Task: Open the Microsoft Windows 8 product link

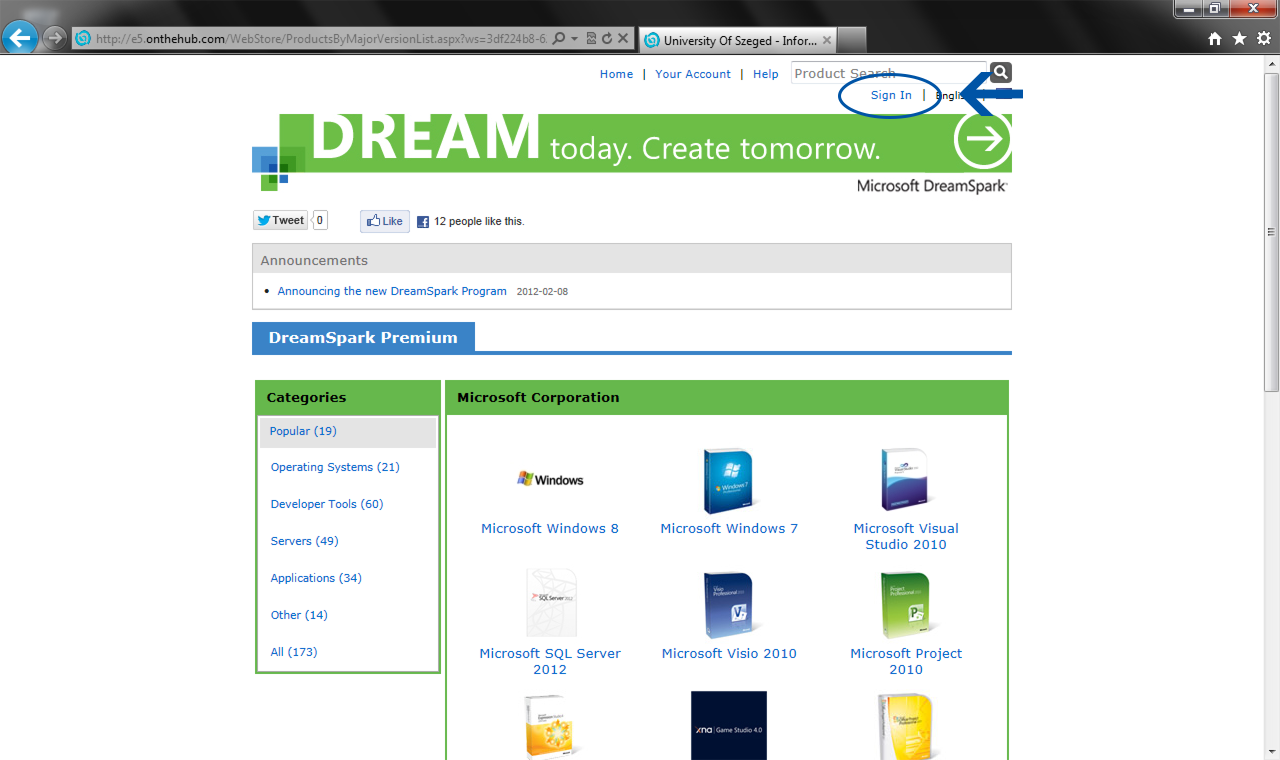Action: point(550,529)
